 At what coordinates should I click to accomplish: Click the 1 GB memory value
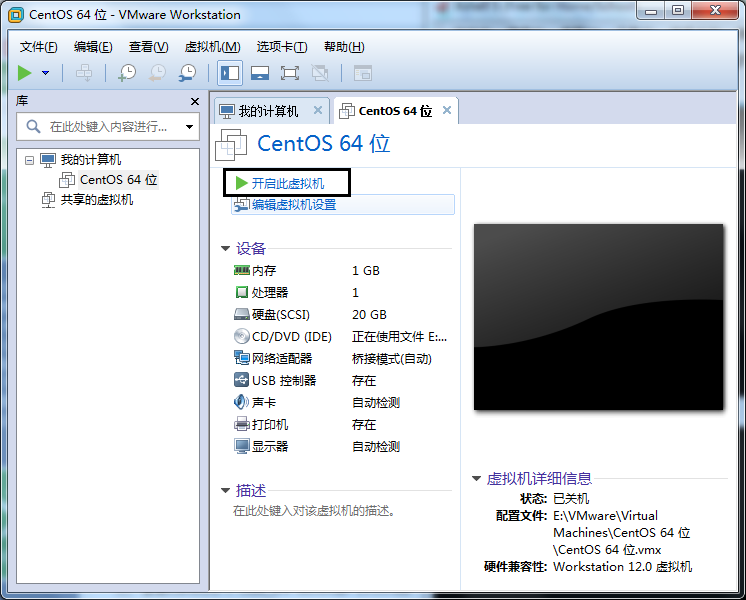[366, 271]
